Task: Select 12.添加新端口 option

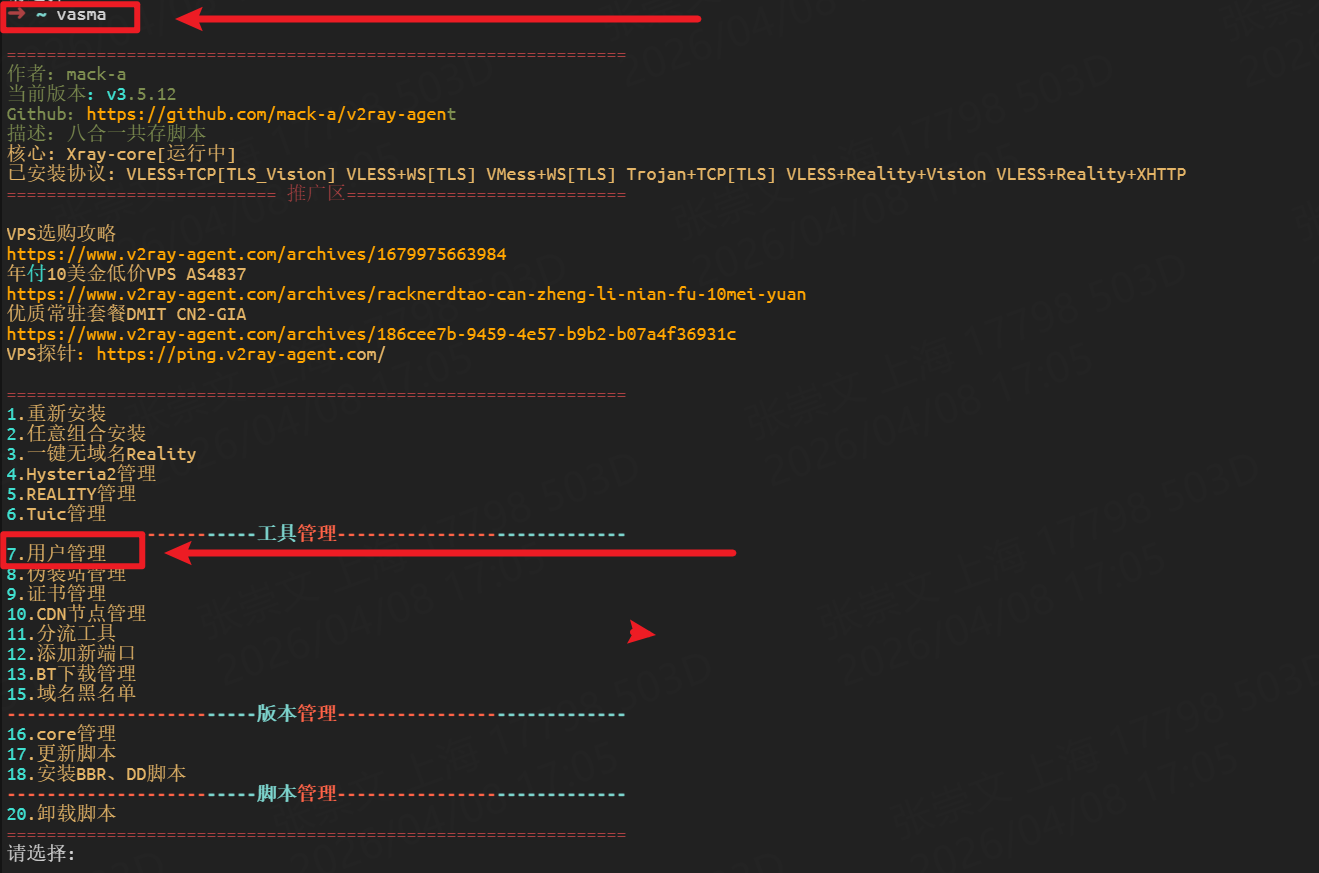Action: click(71, 653)
